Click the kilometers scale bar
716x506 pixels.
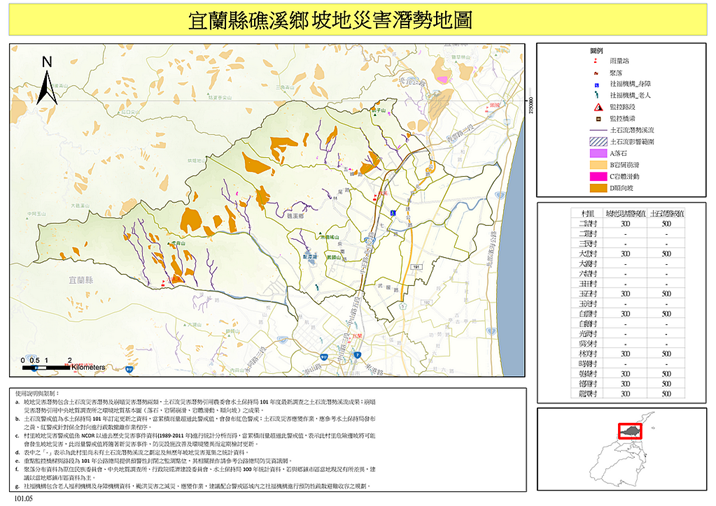point(48,364)
